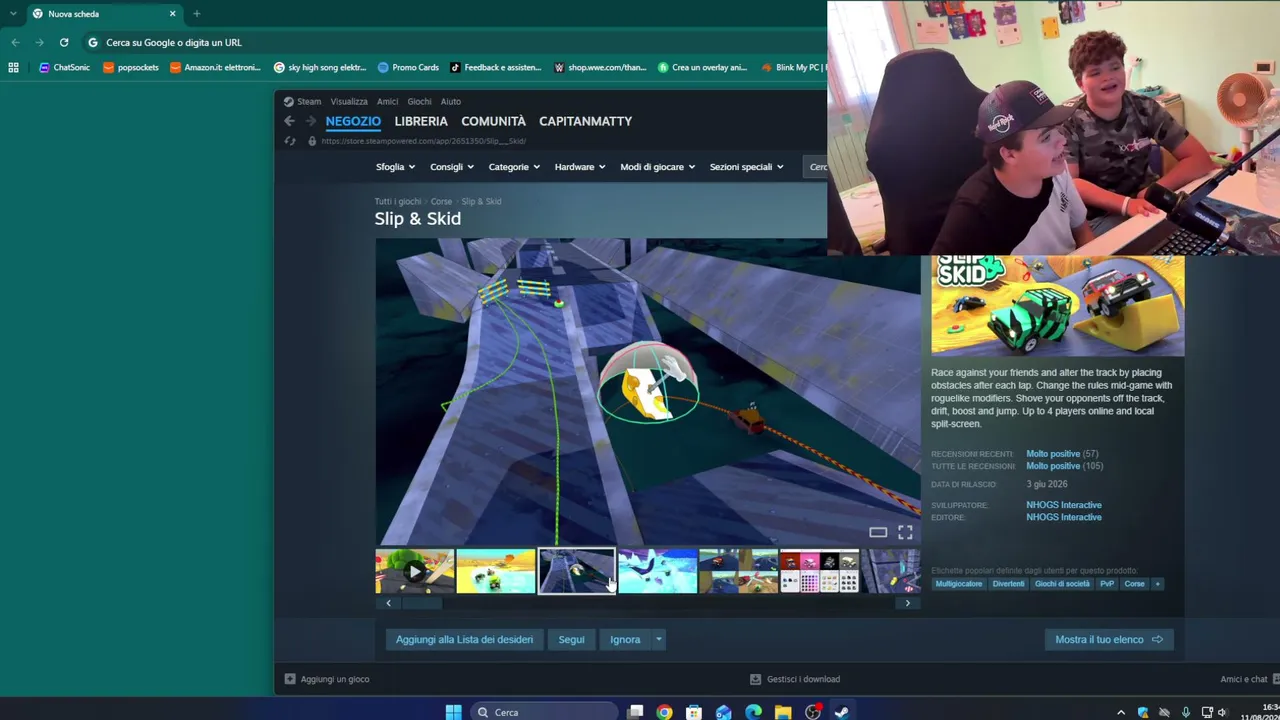This screenshot has width=1280, height=720.
Task: Click the Ignora button
Action: (x=625, y=640)
